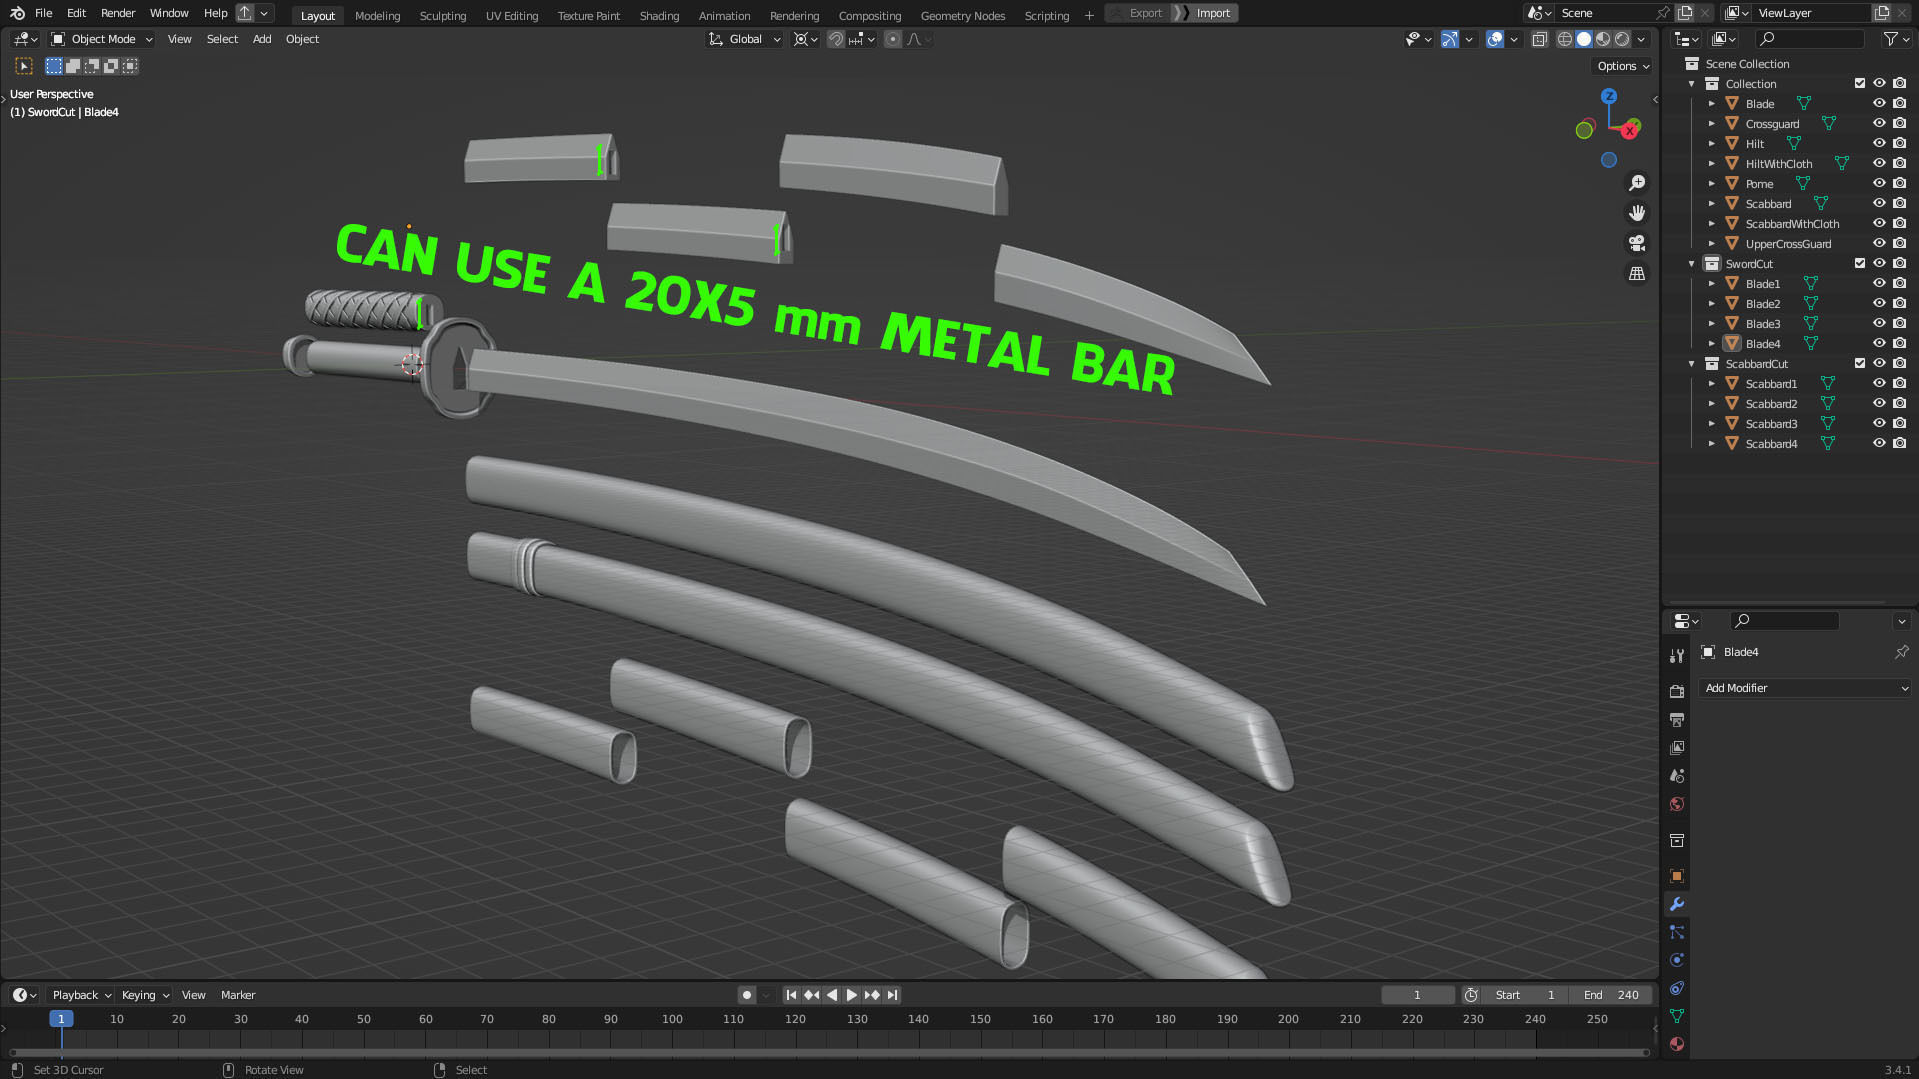
Task: Switch to UV Editing workspace tab
Action: 511,15
